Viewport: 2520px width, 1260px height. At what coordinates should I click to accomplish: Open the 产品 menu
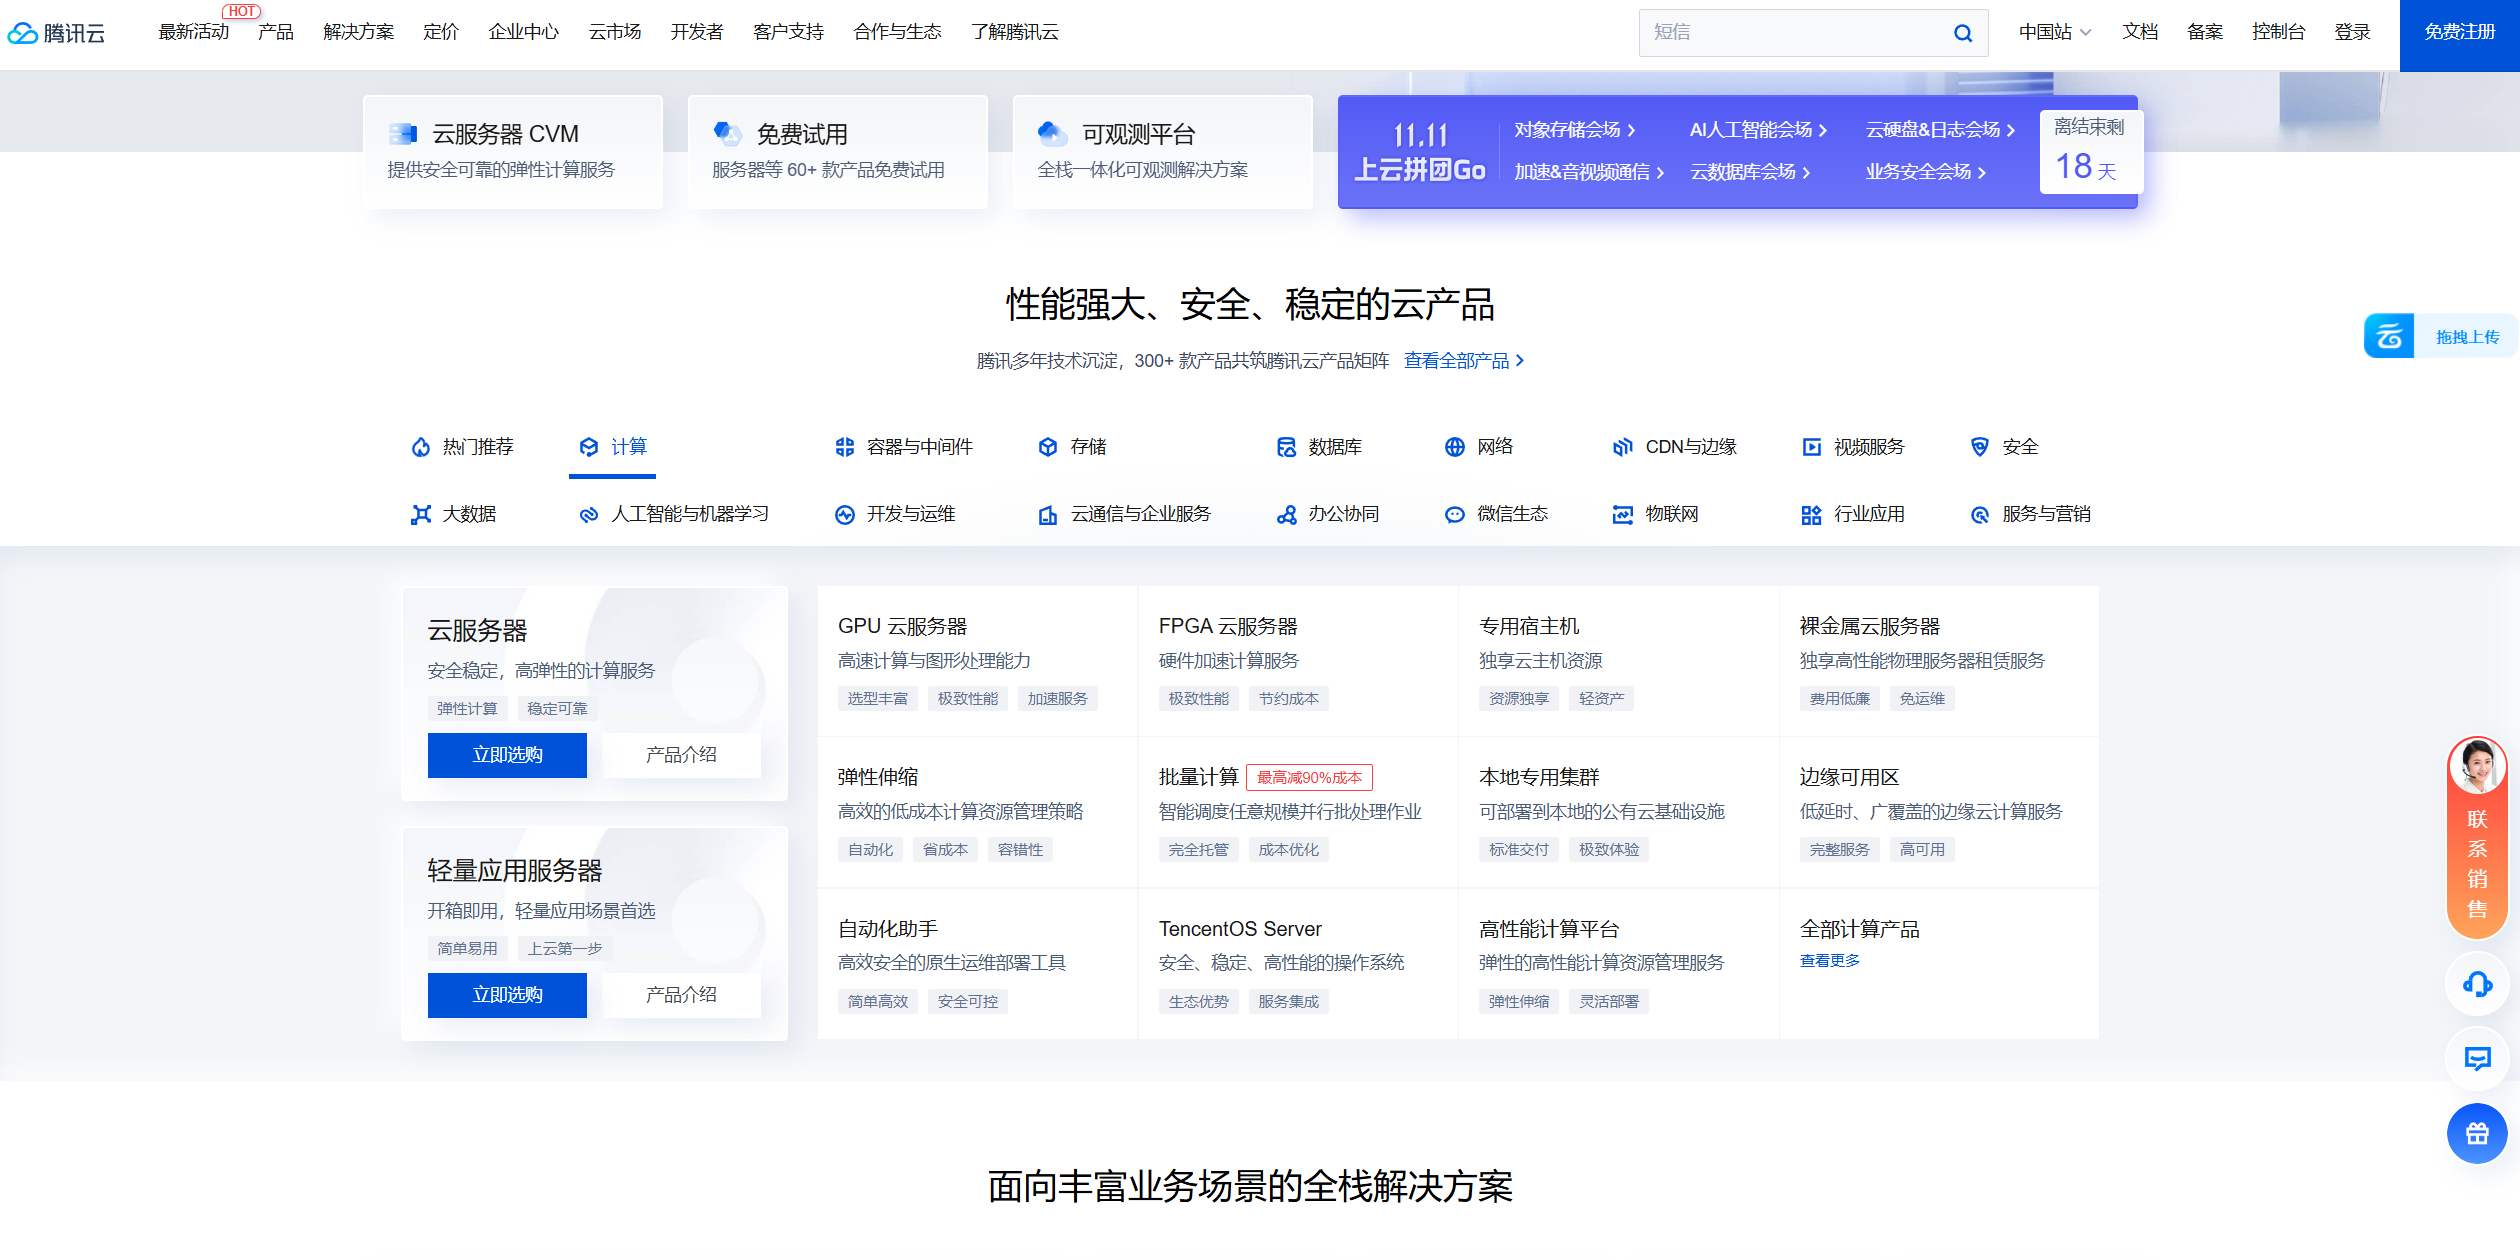(276, 32)
